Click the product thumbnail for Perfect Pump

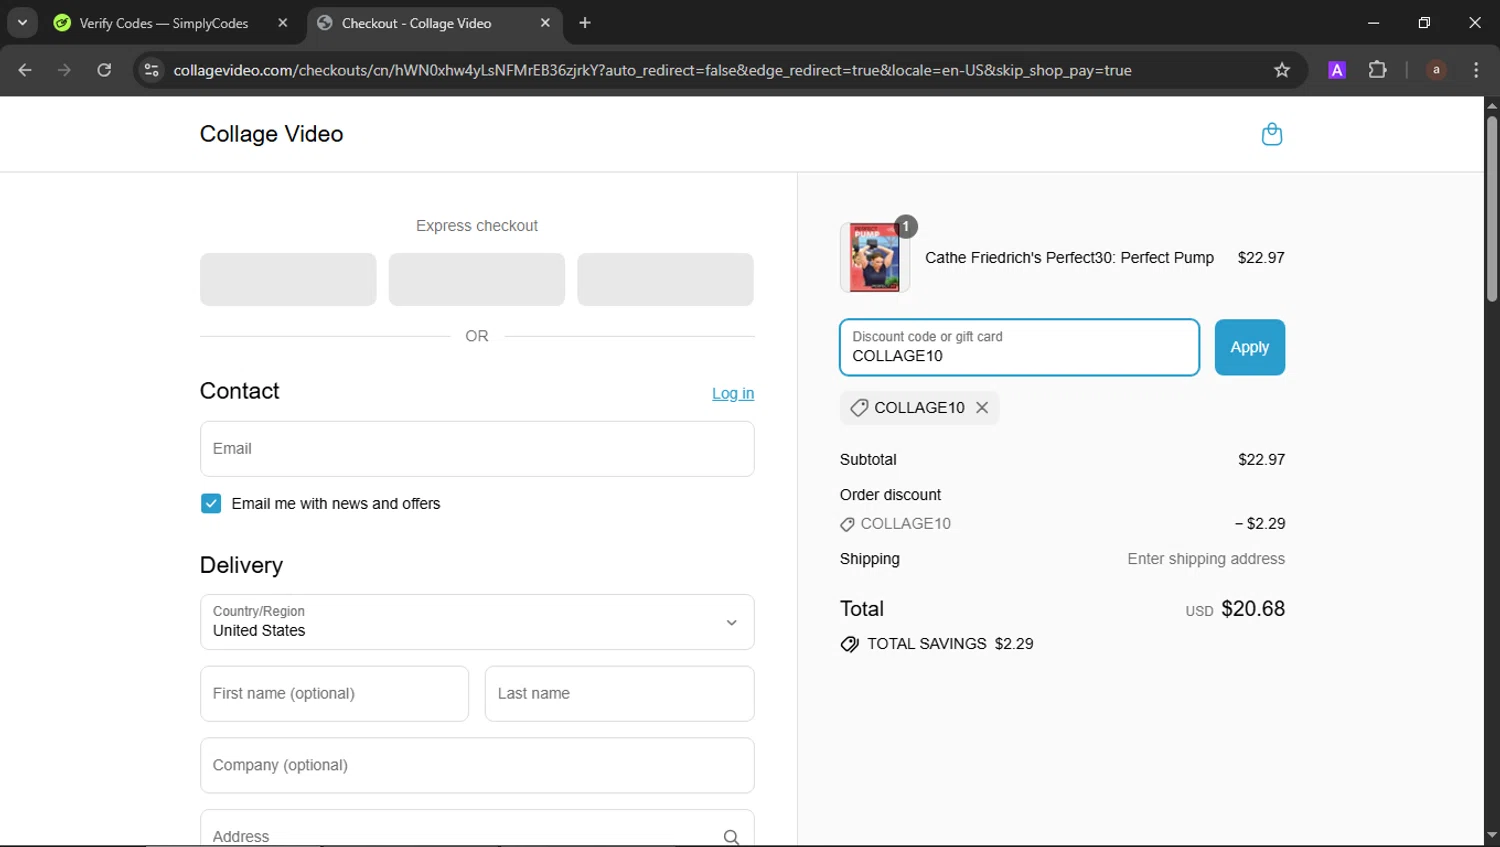tap(874, 258)
